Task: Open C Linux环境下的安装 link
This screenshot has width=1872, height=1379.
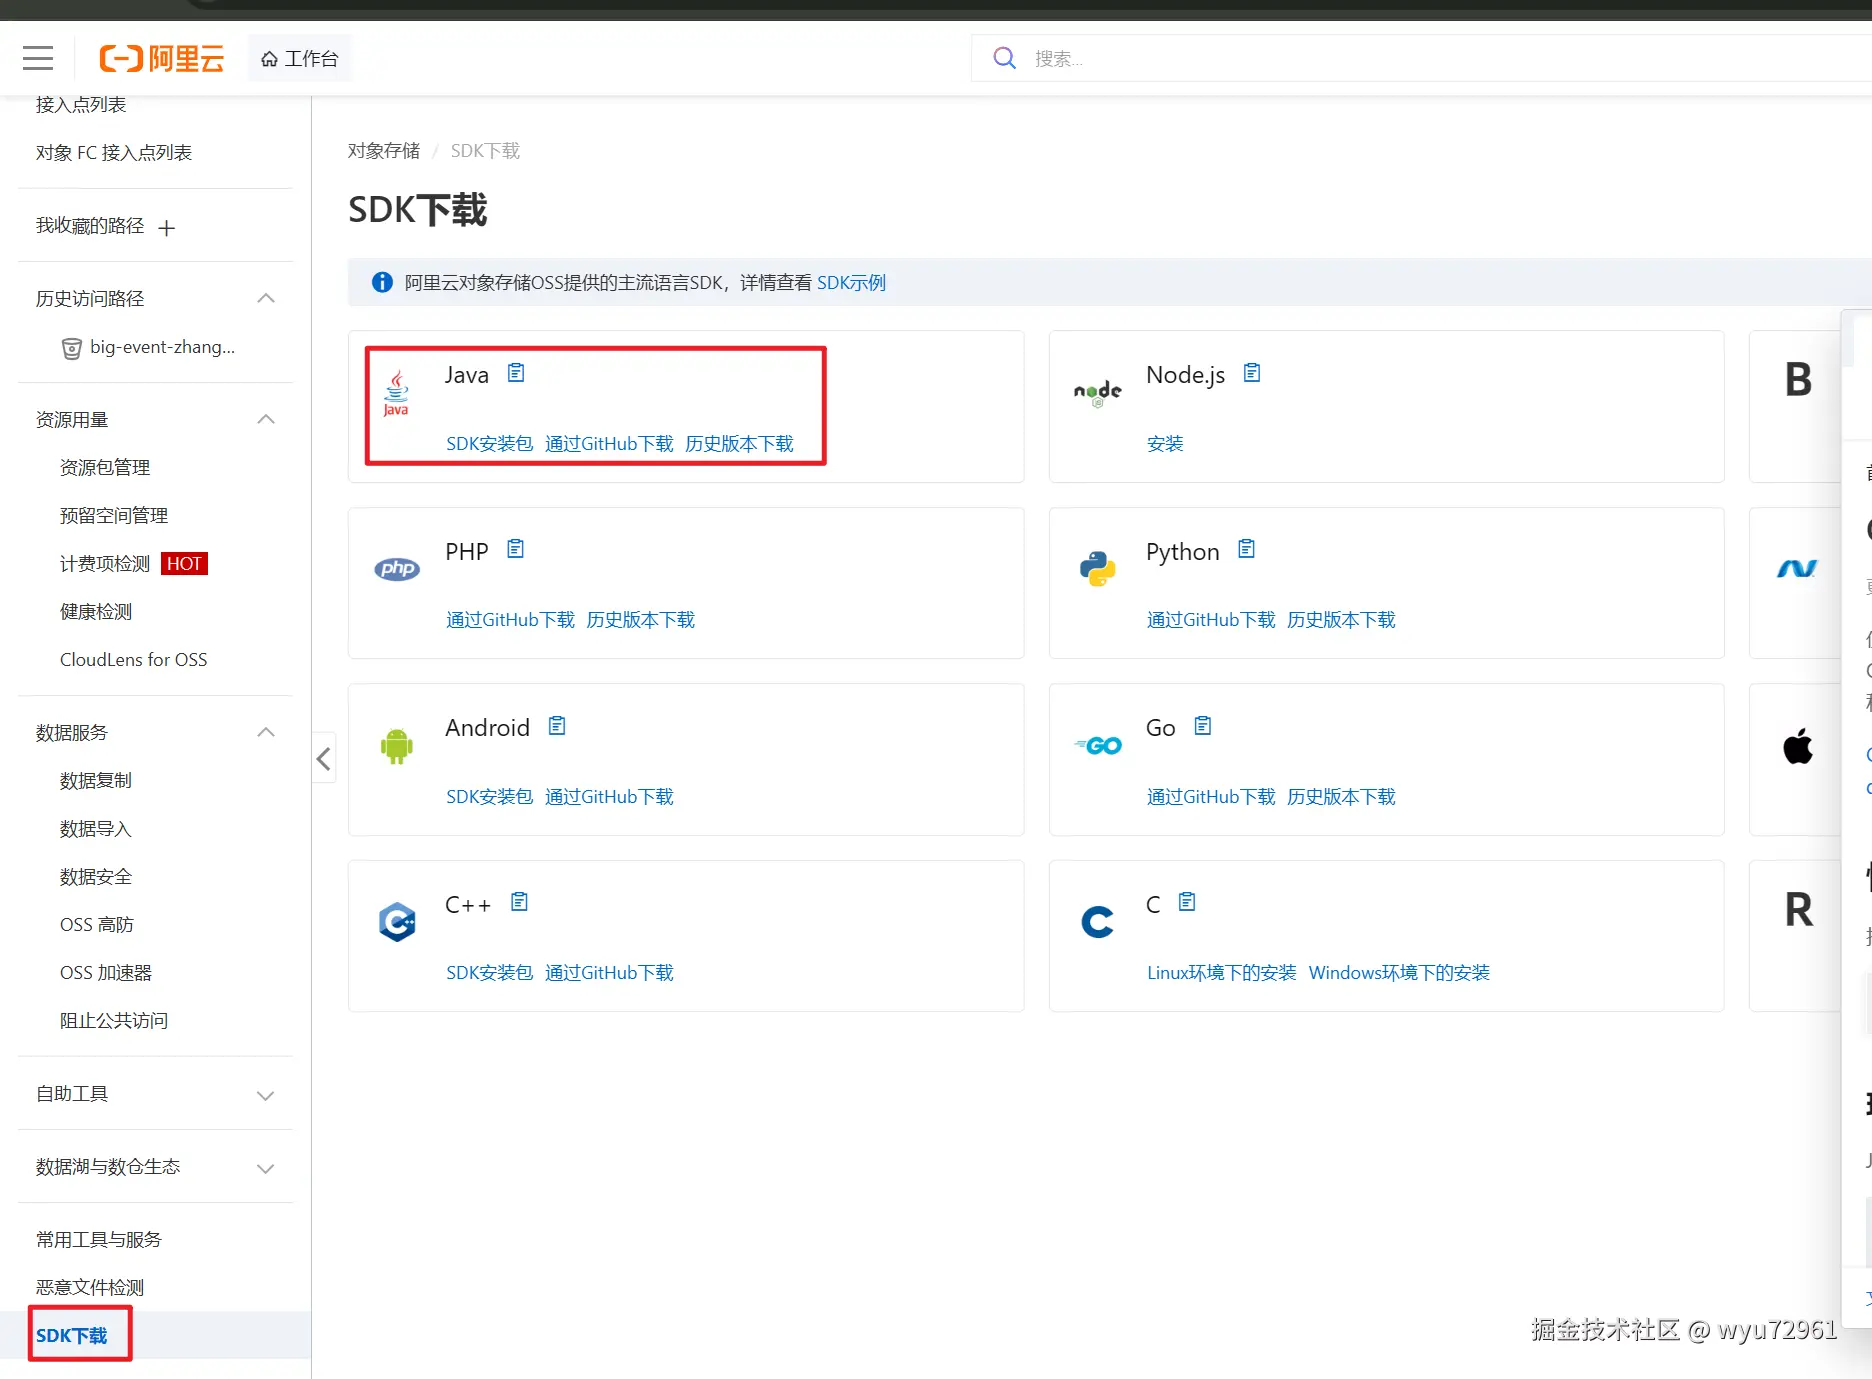Action: [x=1222, y=973]
